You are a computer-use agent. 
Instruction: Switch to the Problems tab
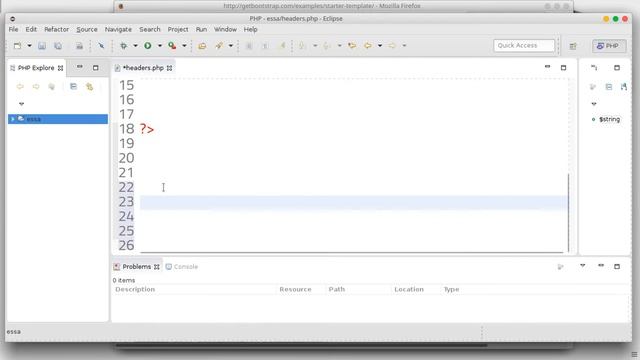(x=137, y=267)
